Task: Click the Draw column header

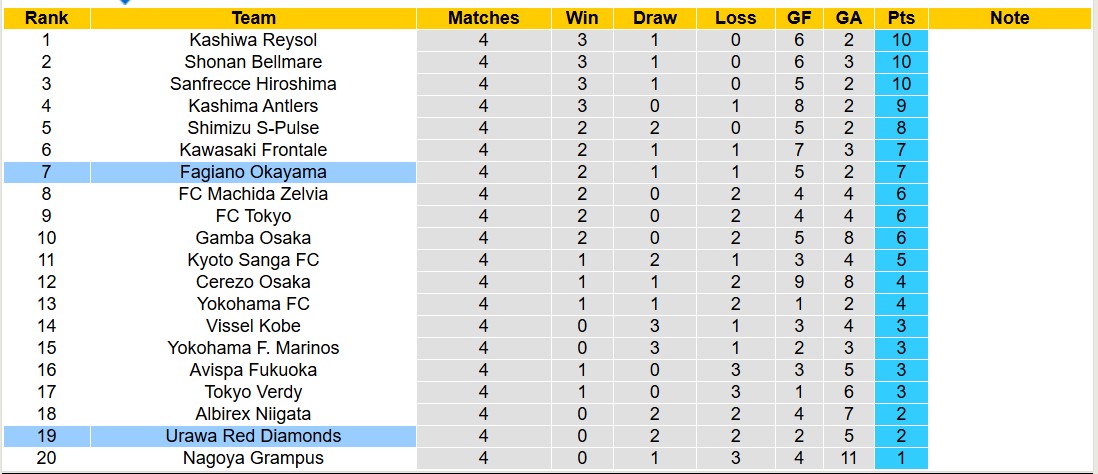Action: 655,18
